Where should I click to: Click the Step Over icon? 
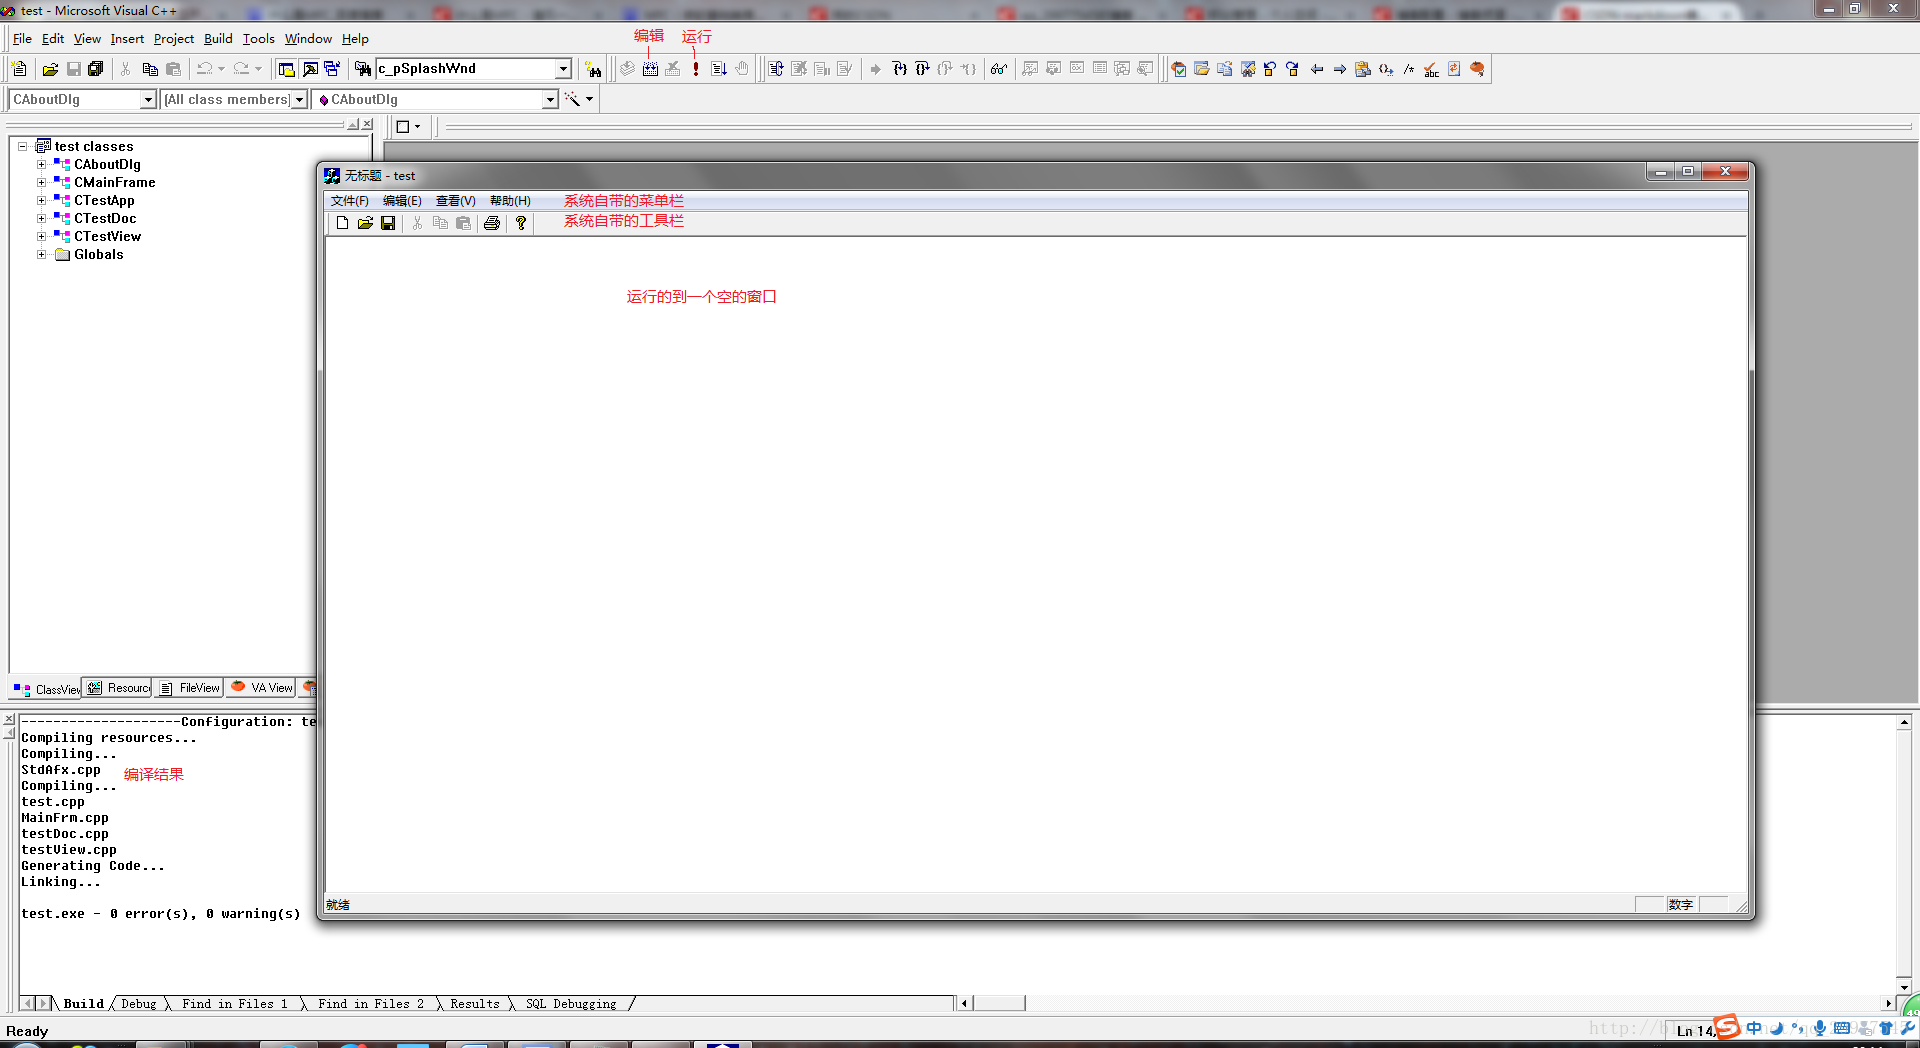922,69
